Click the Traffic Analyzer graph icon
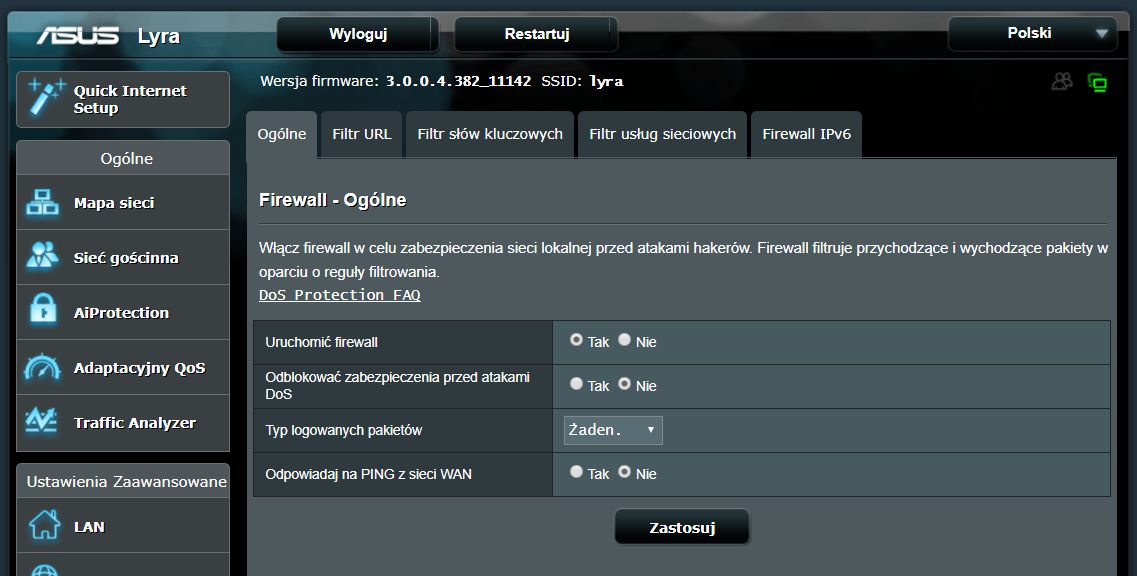This screenshot has width=1137, height=576. 41,421
